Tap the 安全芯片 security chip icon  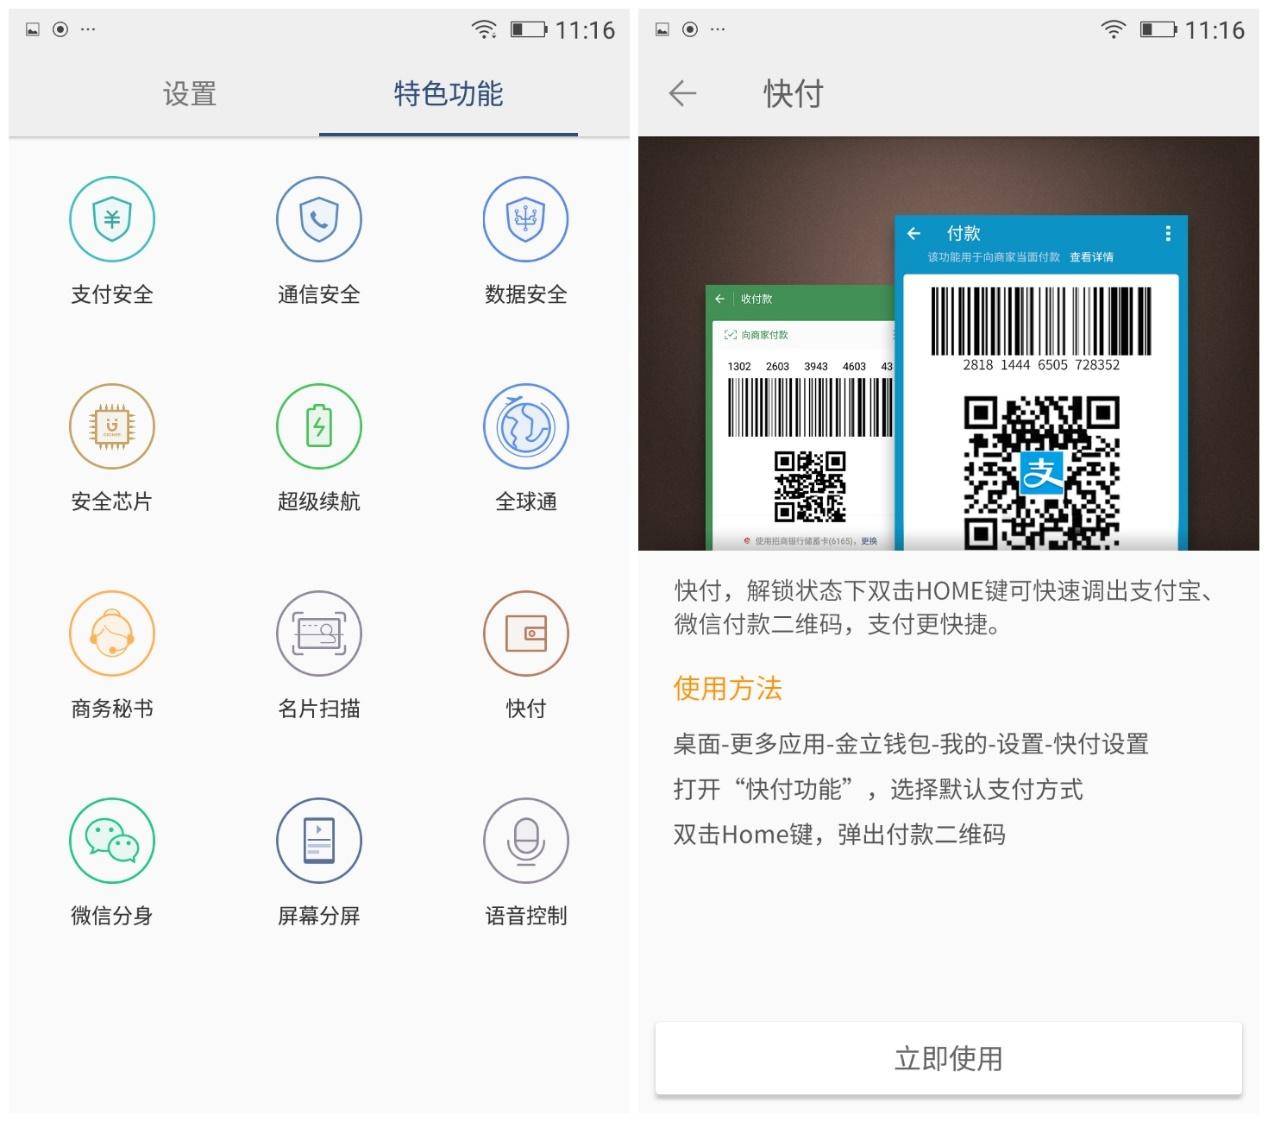click(112, 426)
